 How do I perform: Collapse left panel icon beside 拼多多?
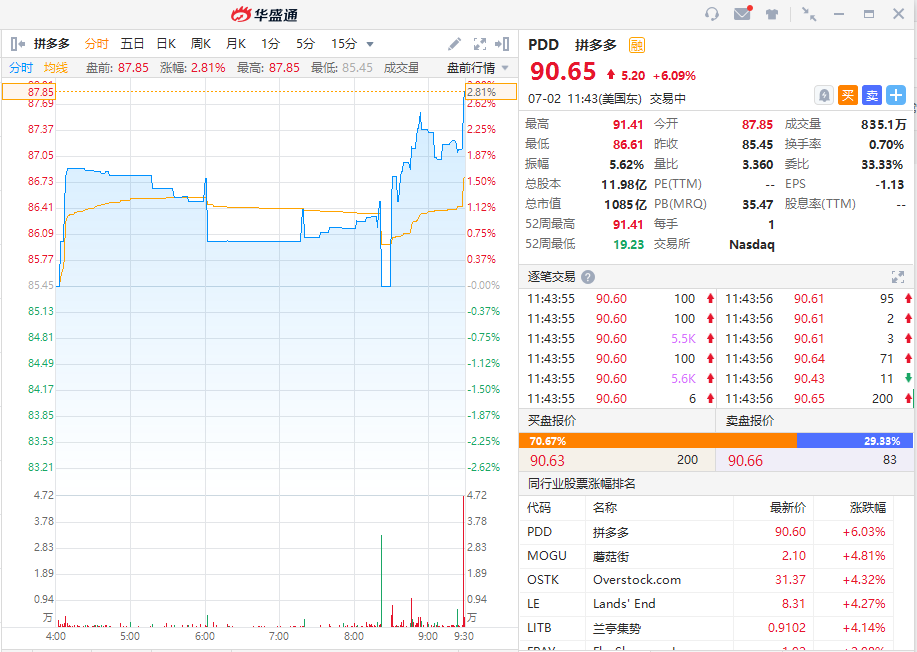coord(18,44)
